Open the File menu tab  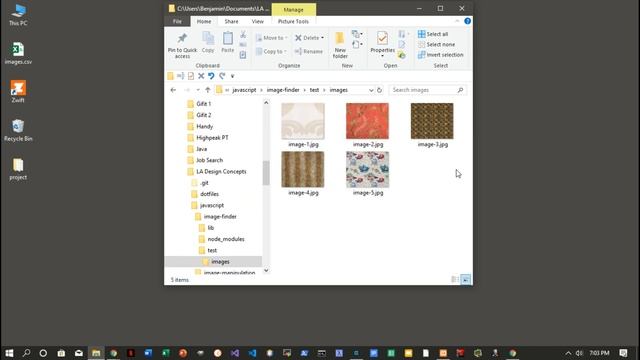point(177,21)
